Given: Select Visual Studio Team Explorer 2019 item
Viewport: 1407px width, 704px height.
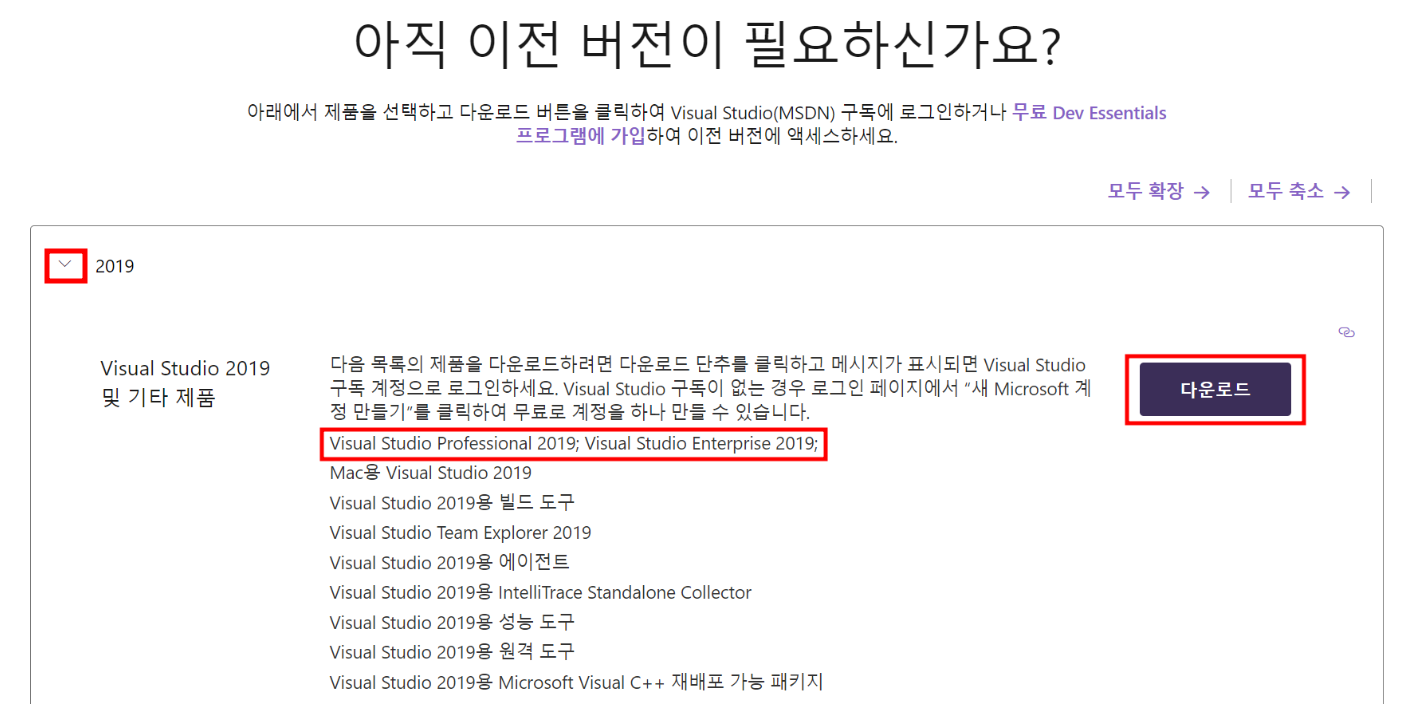Looking at the screenshot, I should point(461,533).
